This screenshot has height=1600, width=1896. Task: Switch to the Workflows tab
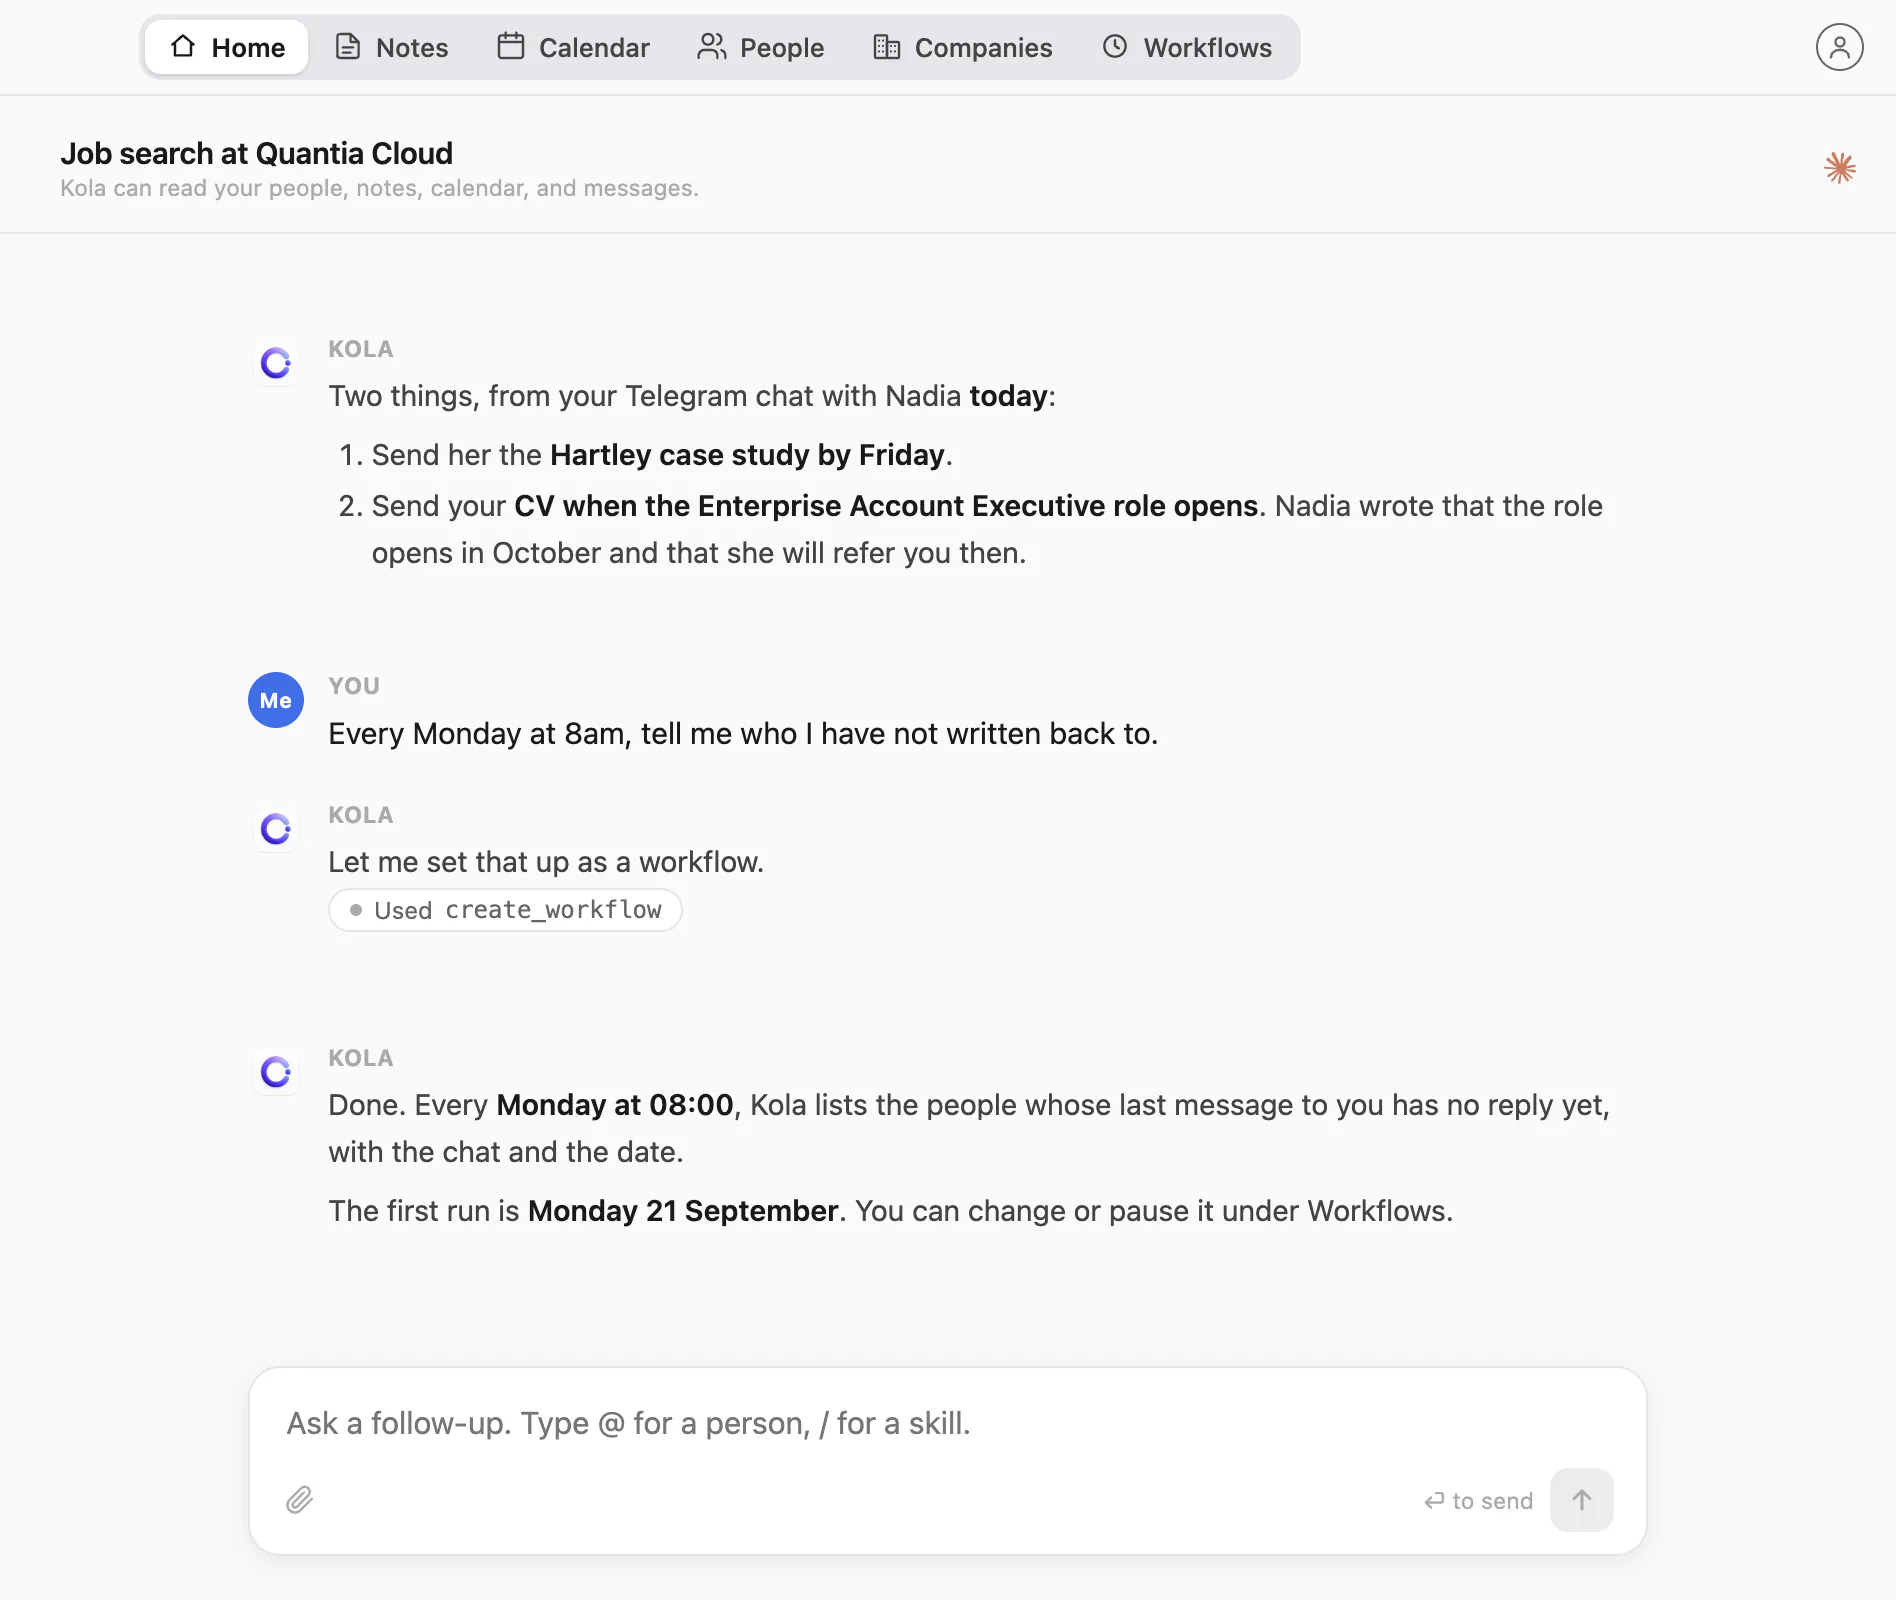(x=1187, y=47)
